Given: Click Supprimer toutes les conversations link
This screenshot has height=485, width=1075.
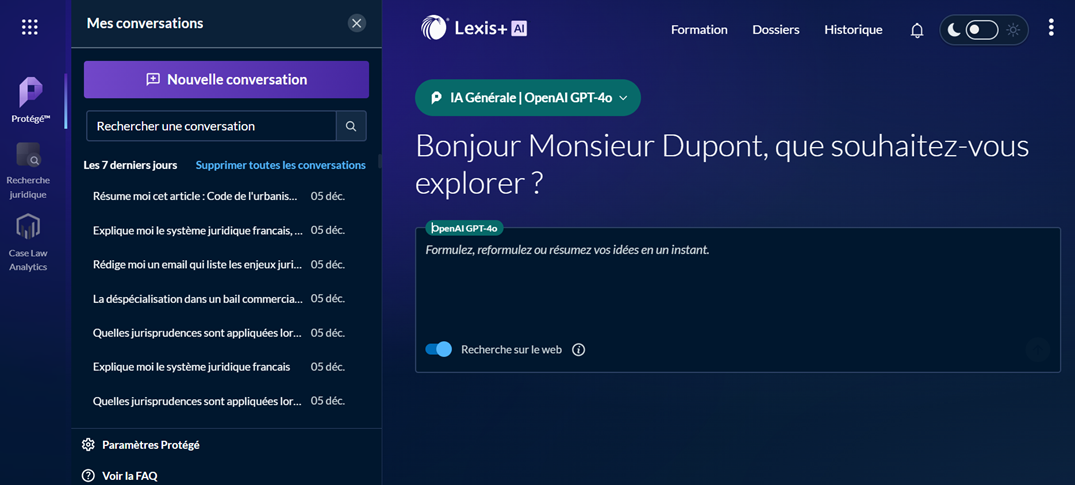Looking at the screenshot, I should coord(280,165).
